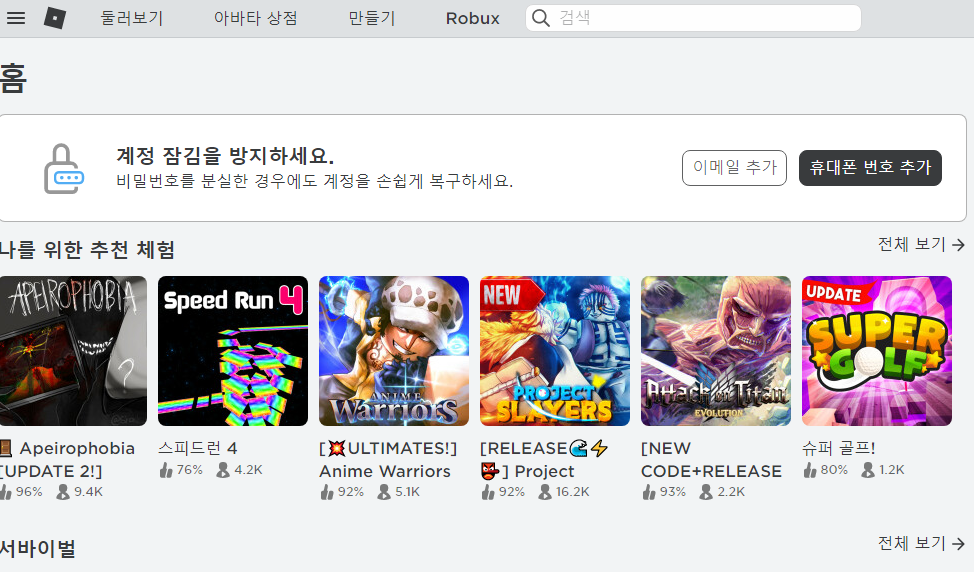Click the account lock padlock icon
Screen dimensions: 974x572
point(63,169)
